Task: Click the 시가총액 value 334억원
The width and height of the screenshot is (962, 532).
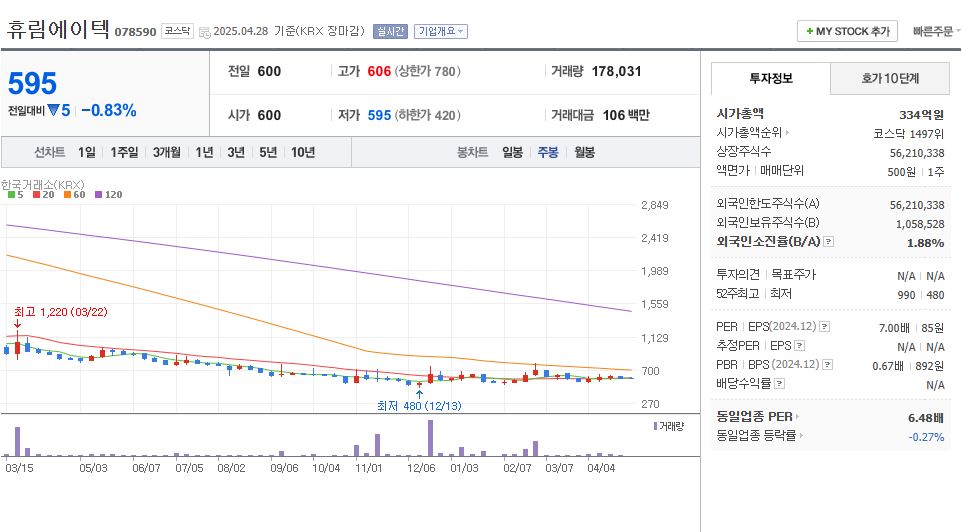Action: tap(922, 115)
